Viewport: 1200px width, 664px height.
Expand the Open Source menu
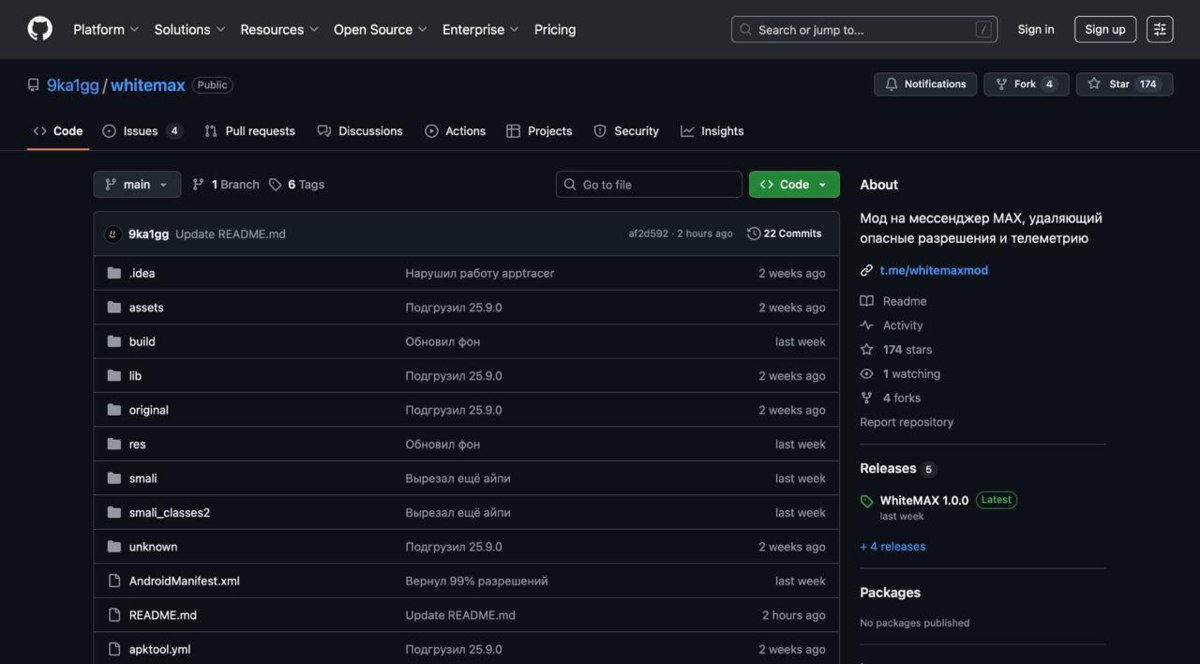point(380,30)
